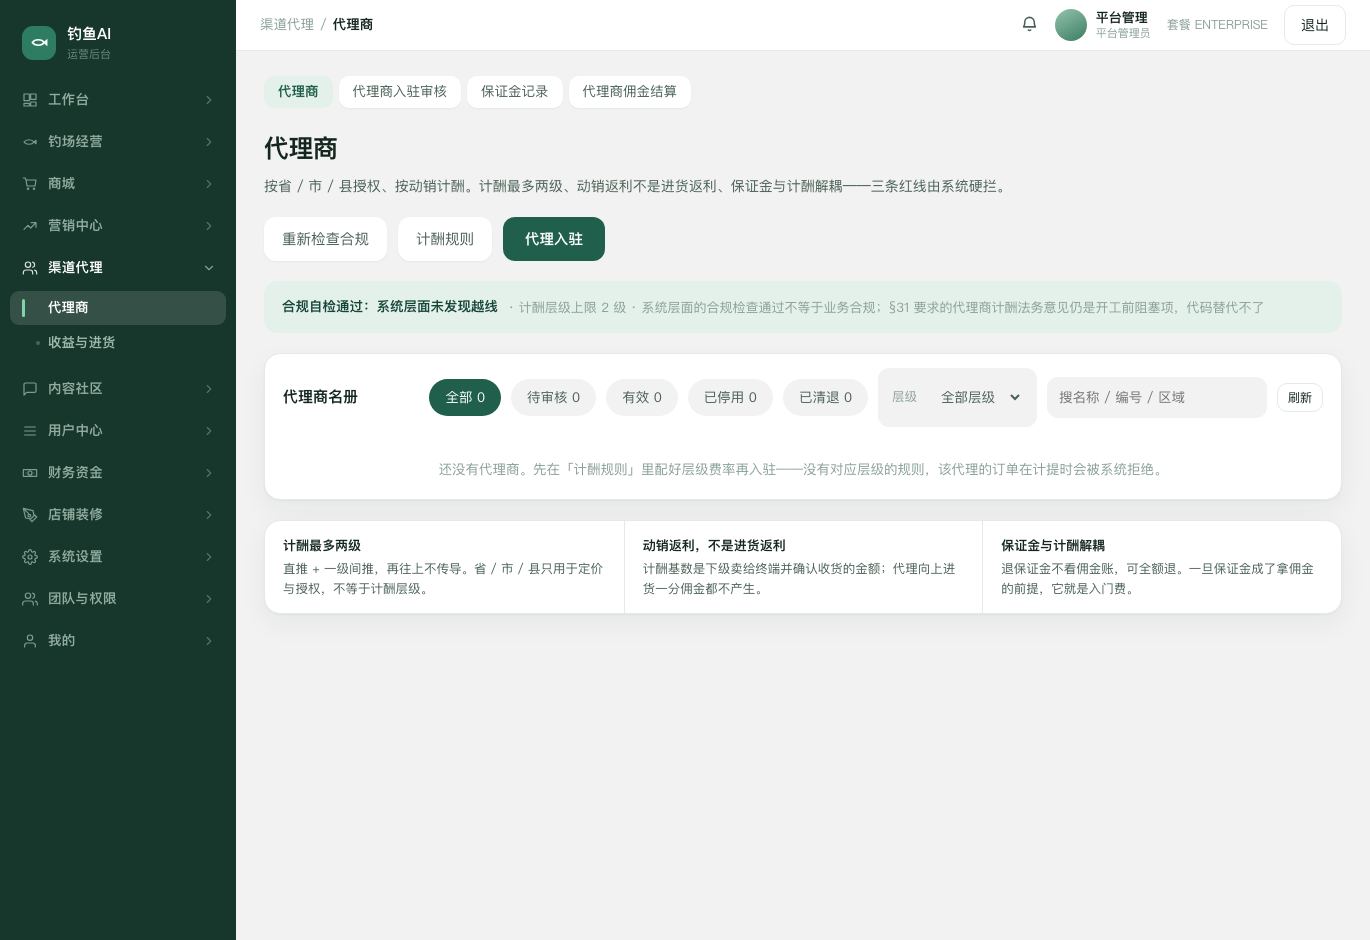Expand the 商城 menu chevron

point(209,184)
